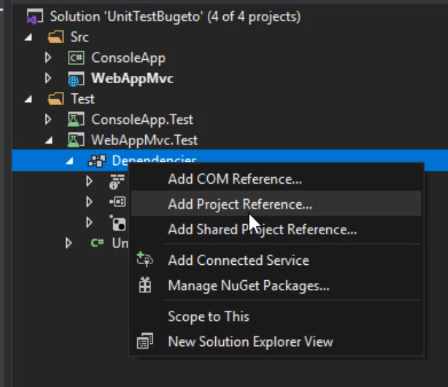Screen dimensions: 448x387
Task: Select the ConsoleApp.Test project label
Action: click(x=142, y=120)
